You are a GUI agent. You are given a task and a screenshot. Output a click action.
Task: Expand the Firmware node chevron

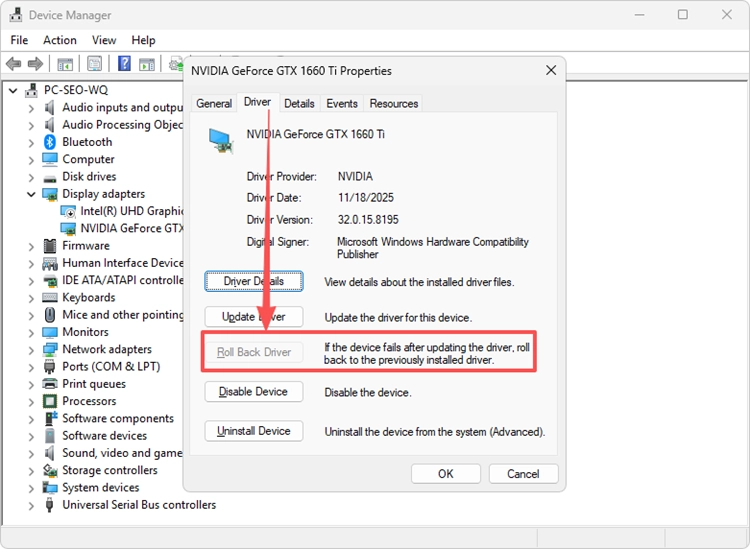[31, 246]
